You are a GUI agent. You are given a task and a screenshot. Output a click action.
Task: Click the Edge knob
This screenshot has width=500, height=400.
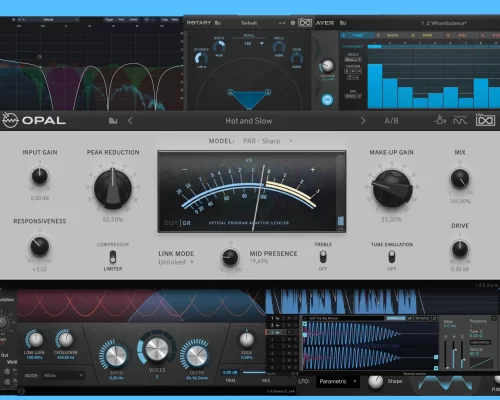tap(247, 340)
